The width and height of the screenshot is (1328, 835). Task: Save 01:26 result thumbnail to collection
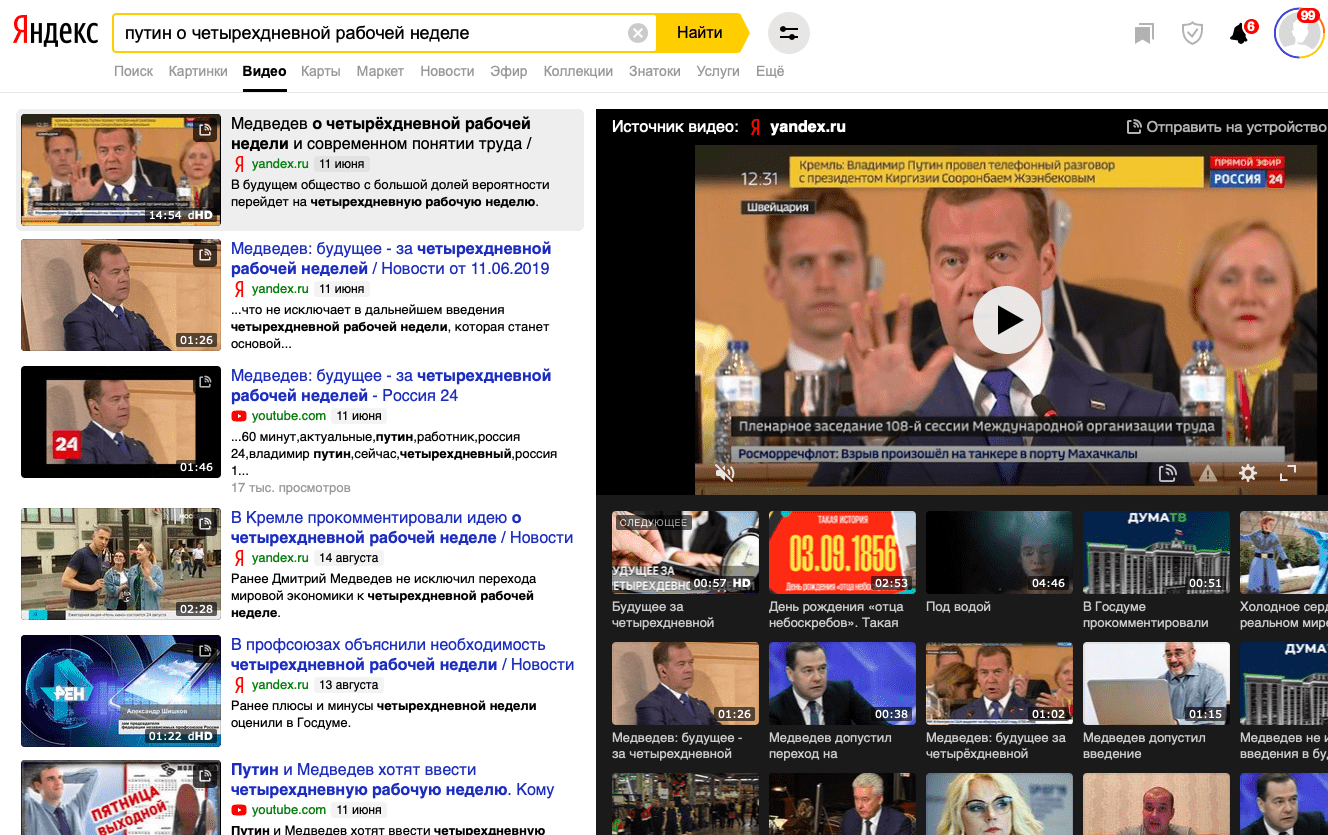205,256
